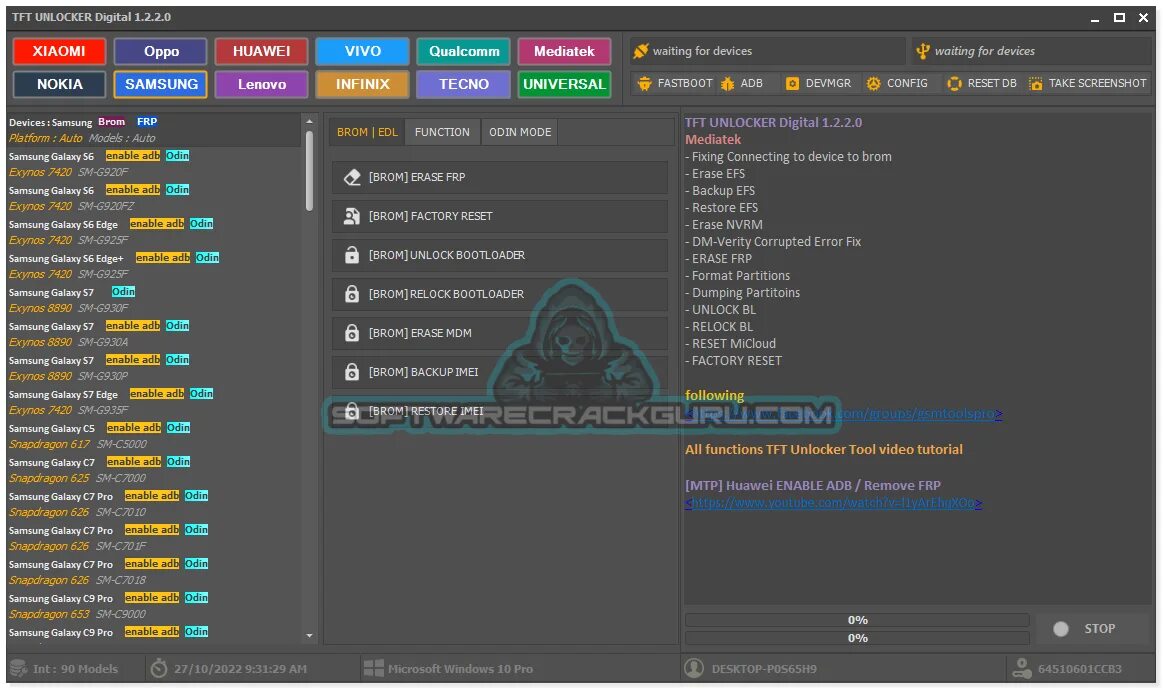Click the eraser icon for ERASE FRP

click(x=352, y=177)
